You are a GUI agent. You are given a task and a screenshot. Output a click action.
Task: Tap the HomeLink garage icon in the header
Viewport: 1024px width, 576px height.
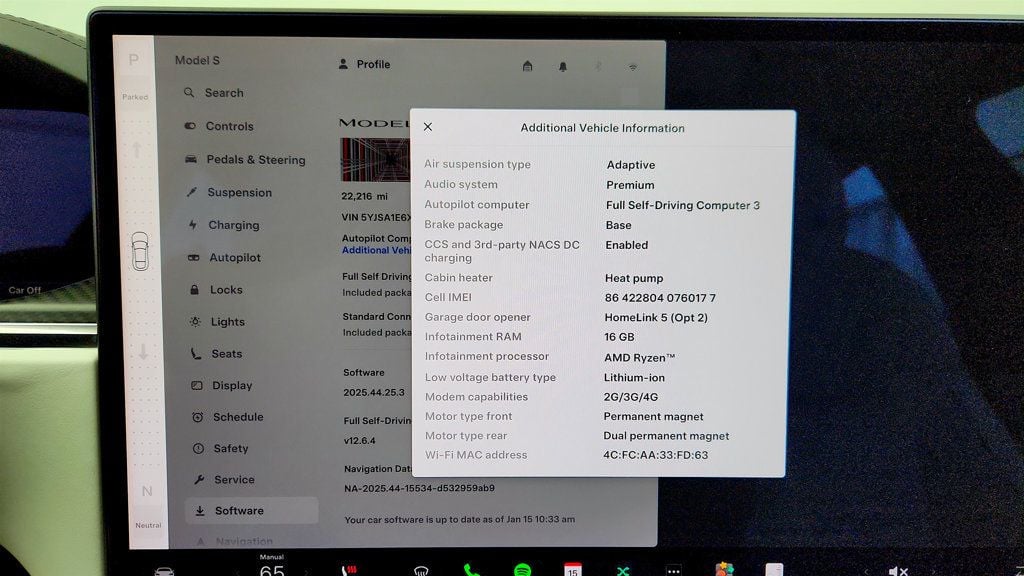click(x=528, y=66)
